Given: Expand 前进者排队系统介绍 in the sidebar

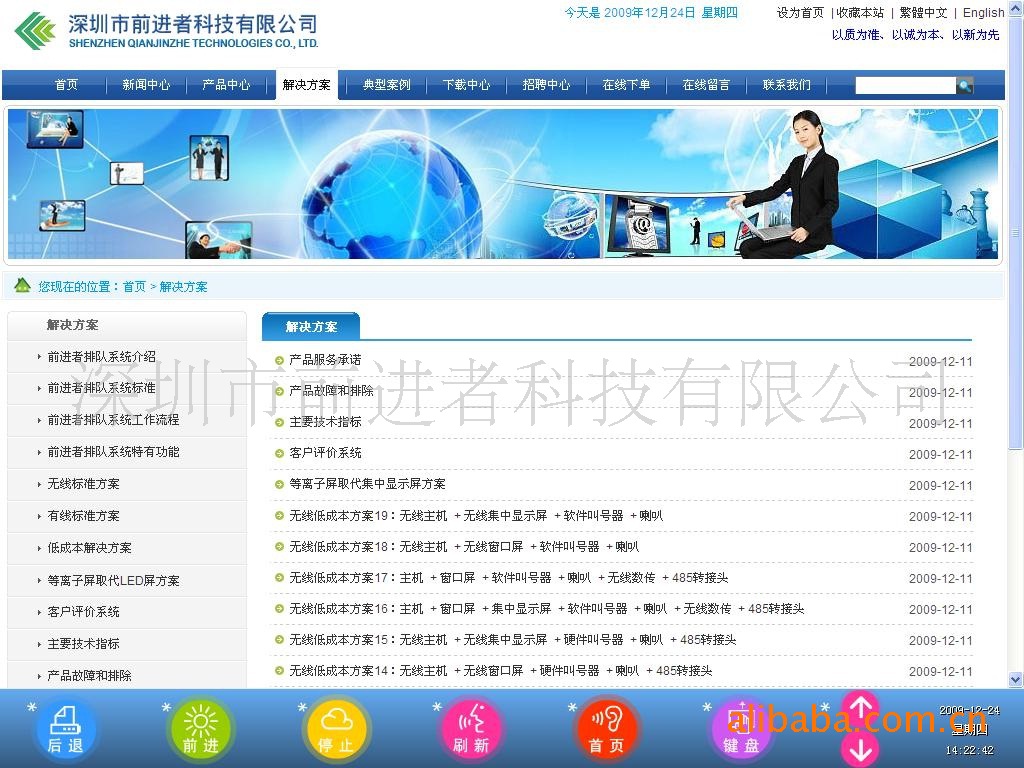Looking at the screenshot, I should click(x=101, y=357).
